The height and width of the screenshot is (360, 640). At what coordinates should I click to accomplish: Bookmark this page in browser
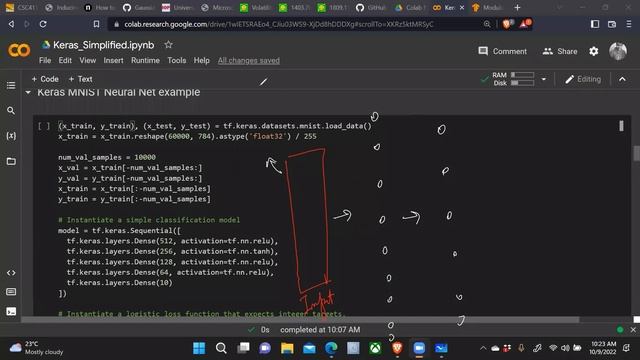click(x=96, y=24)
